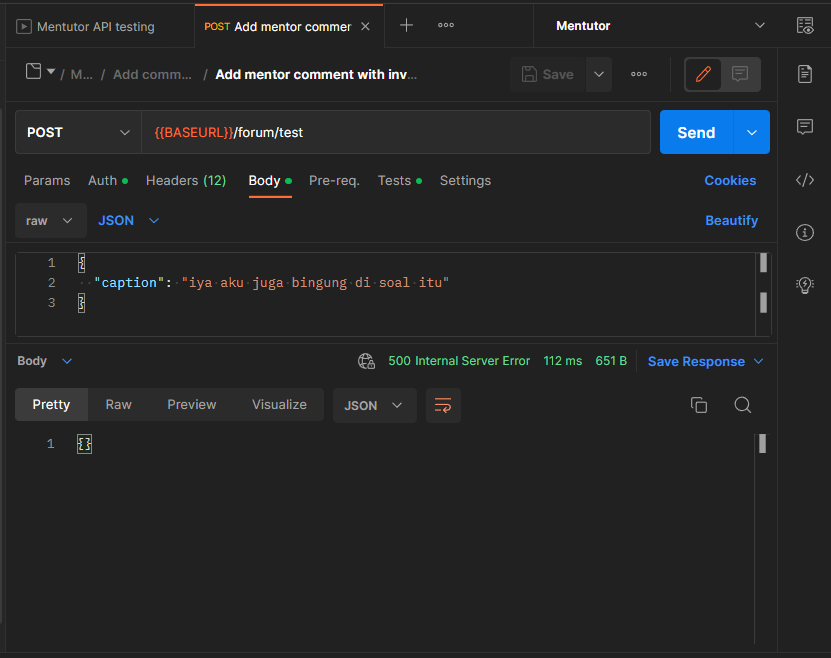Search within the response
The image size is (831, 658).
click(x=743, y=405)
